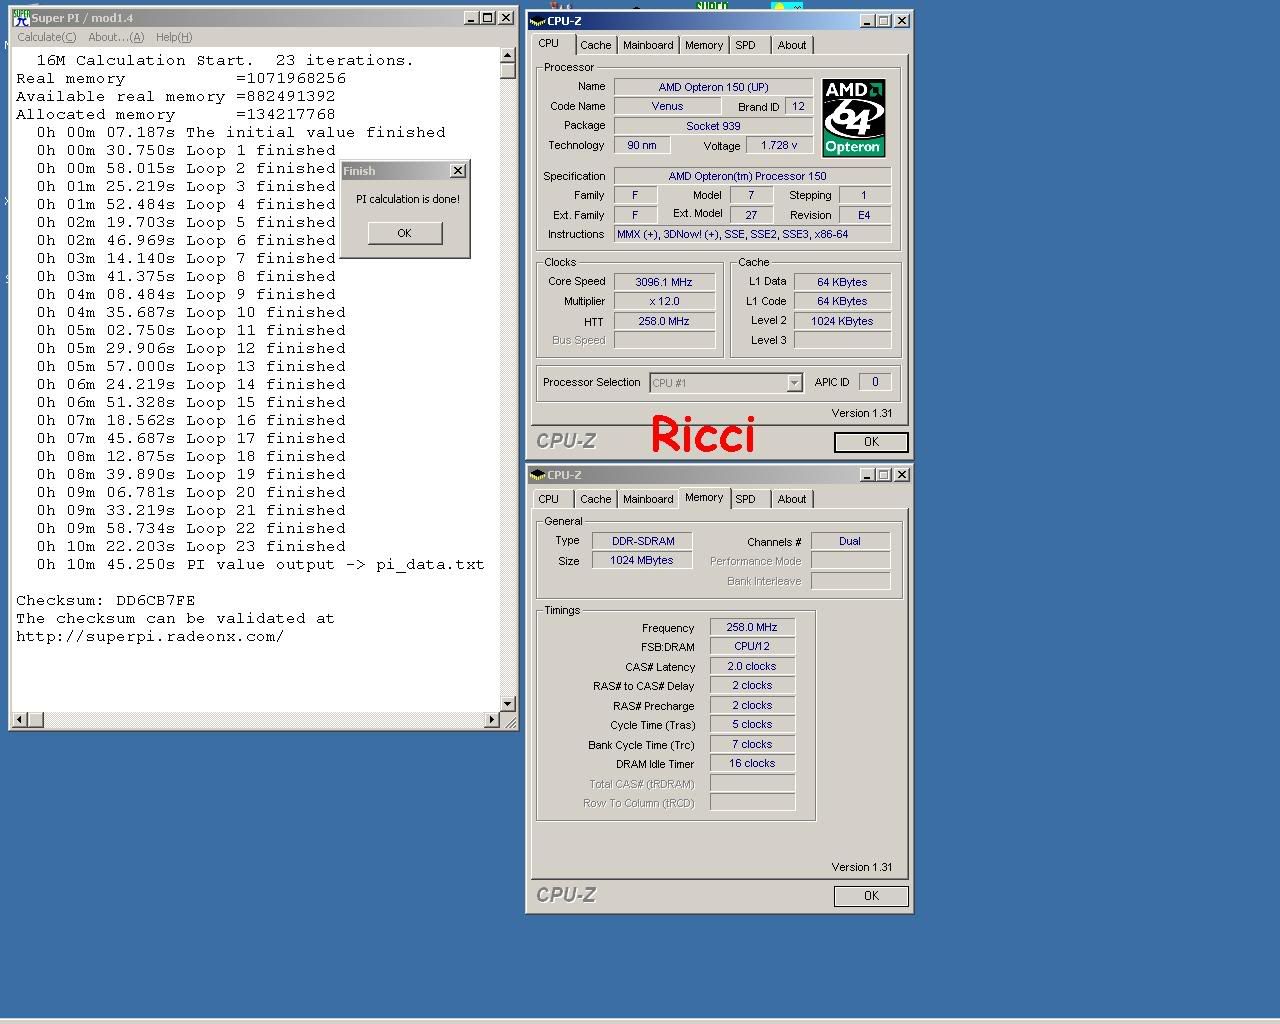This screenshot has height=1024, width=1280.
Task: Click the Voltage value 1.728 v
Action: (x=780, y=145)
